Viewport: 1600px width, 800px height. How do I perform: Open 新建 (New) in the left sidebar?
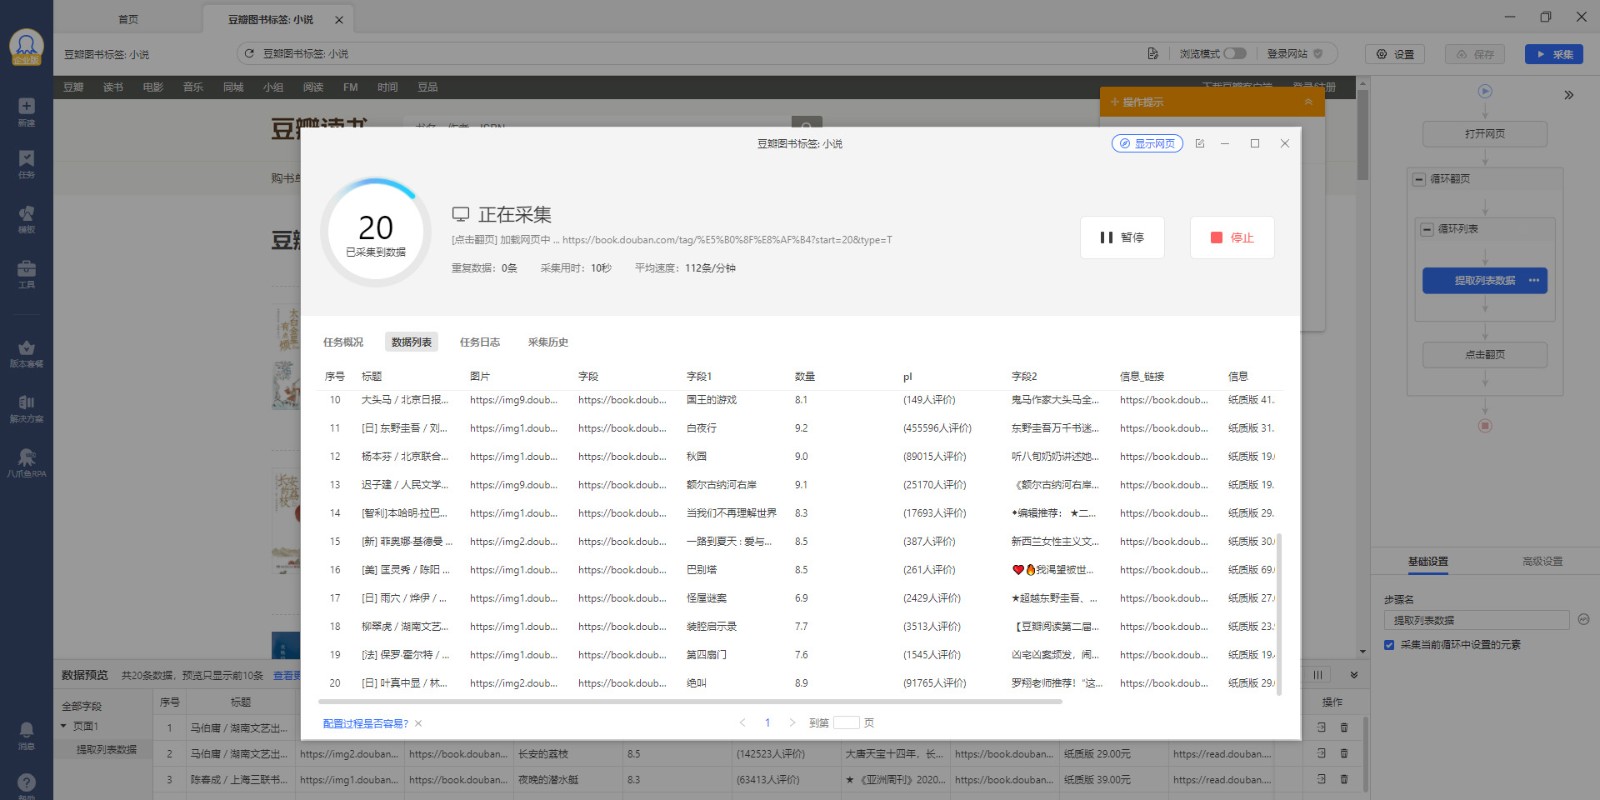pos(26,111)
